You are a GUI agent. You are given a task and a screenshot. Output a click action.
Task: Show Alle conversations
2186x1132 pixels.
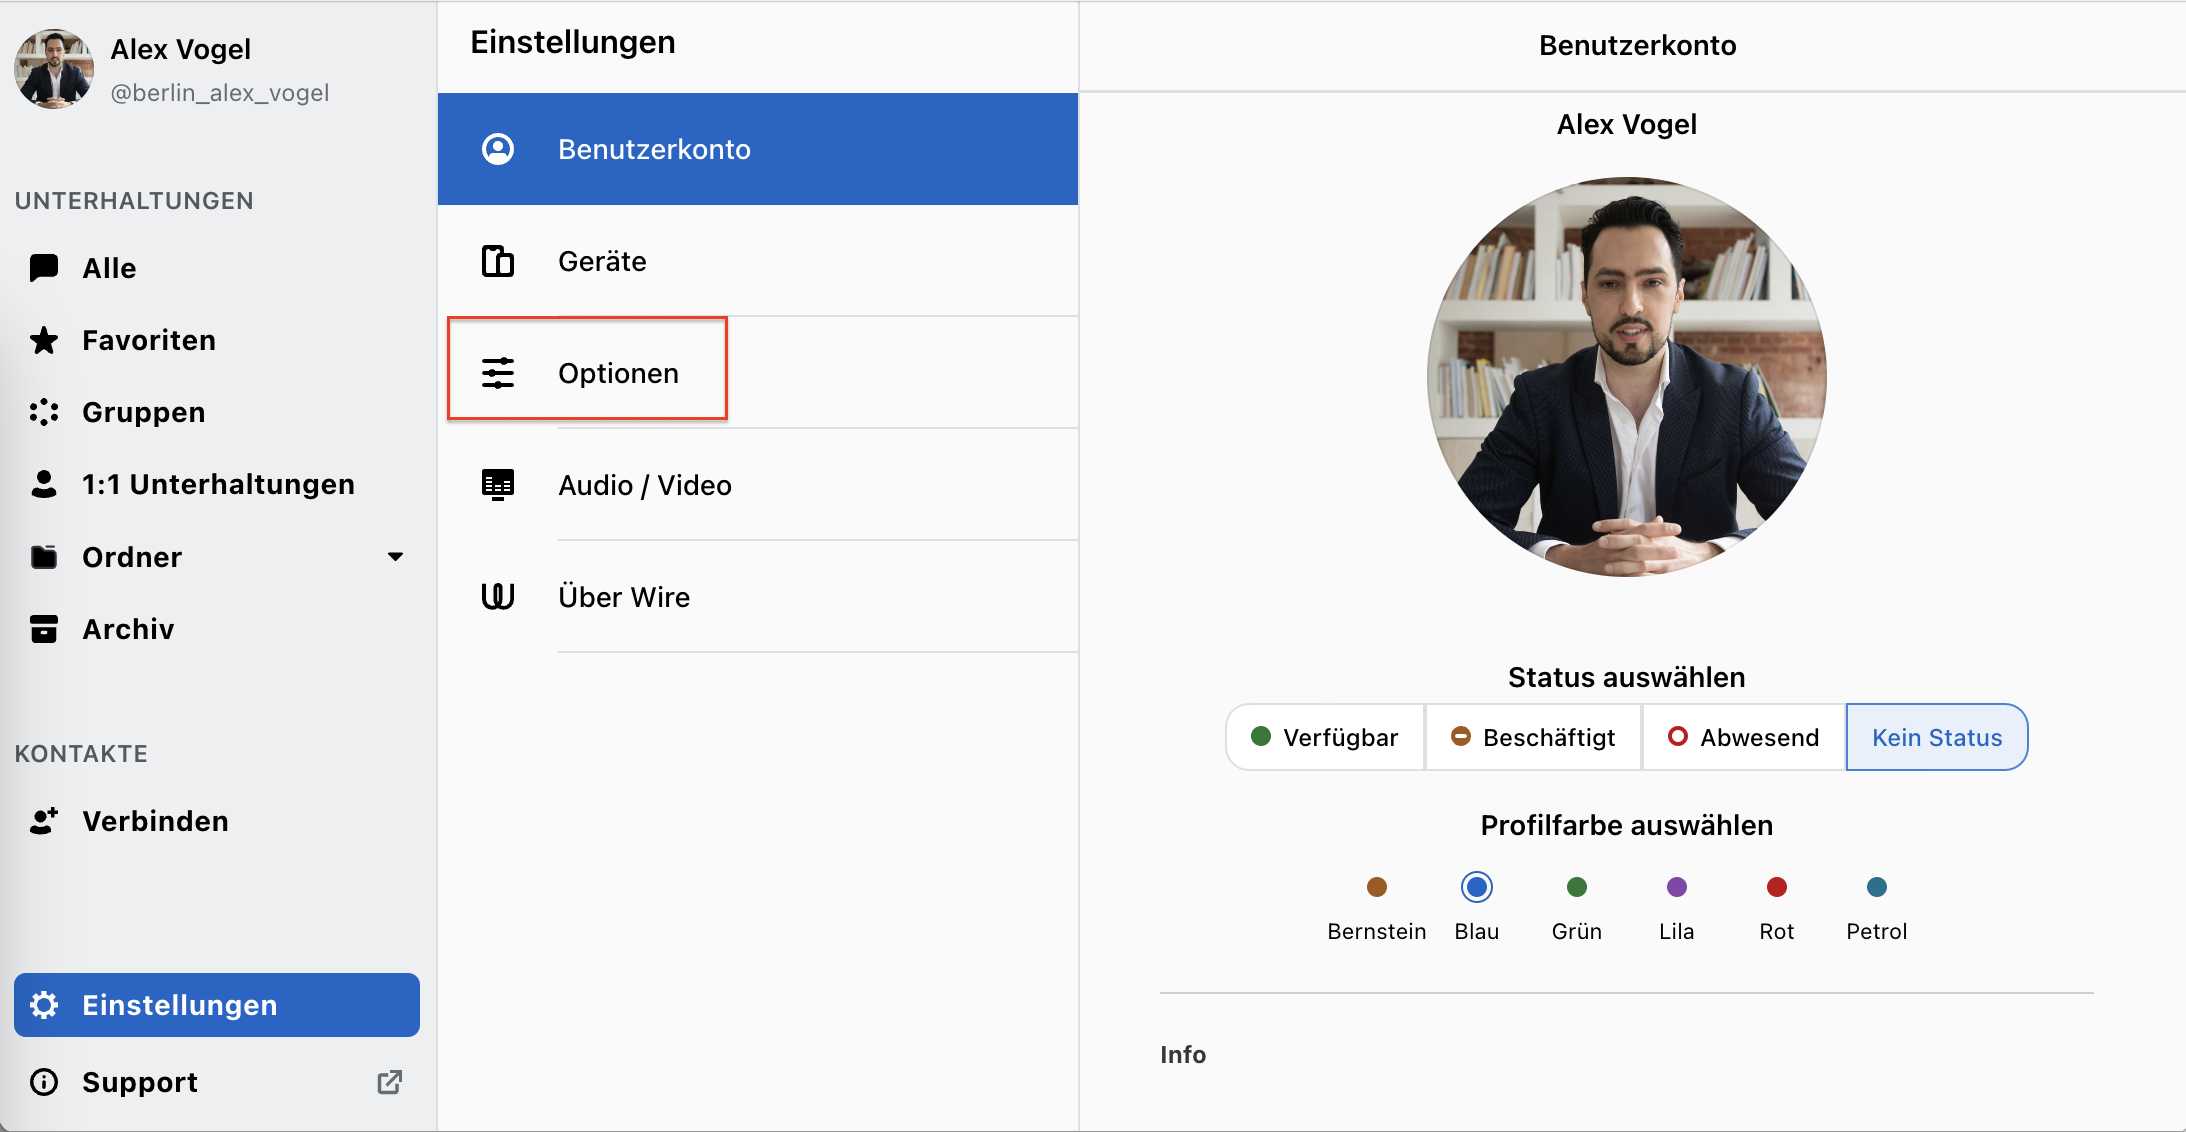(x=217, y=268)
